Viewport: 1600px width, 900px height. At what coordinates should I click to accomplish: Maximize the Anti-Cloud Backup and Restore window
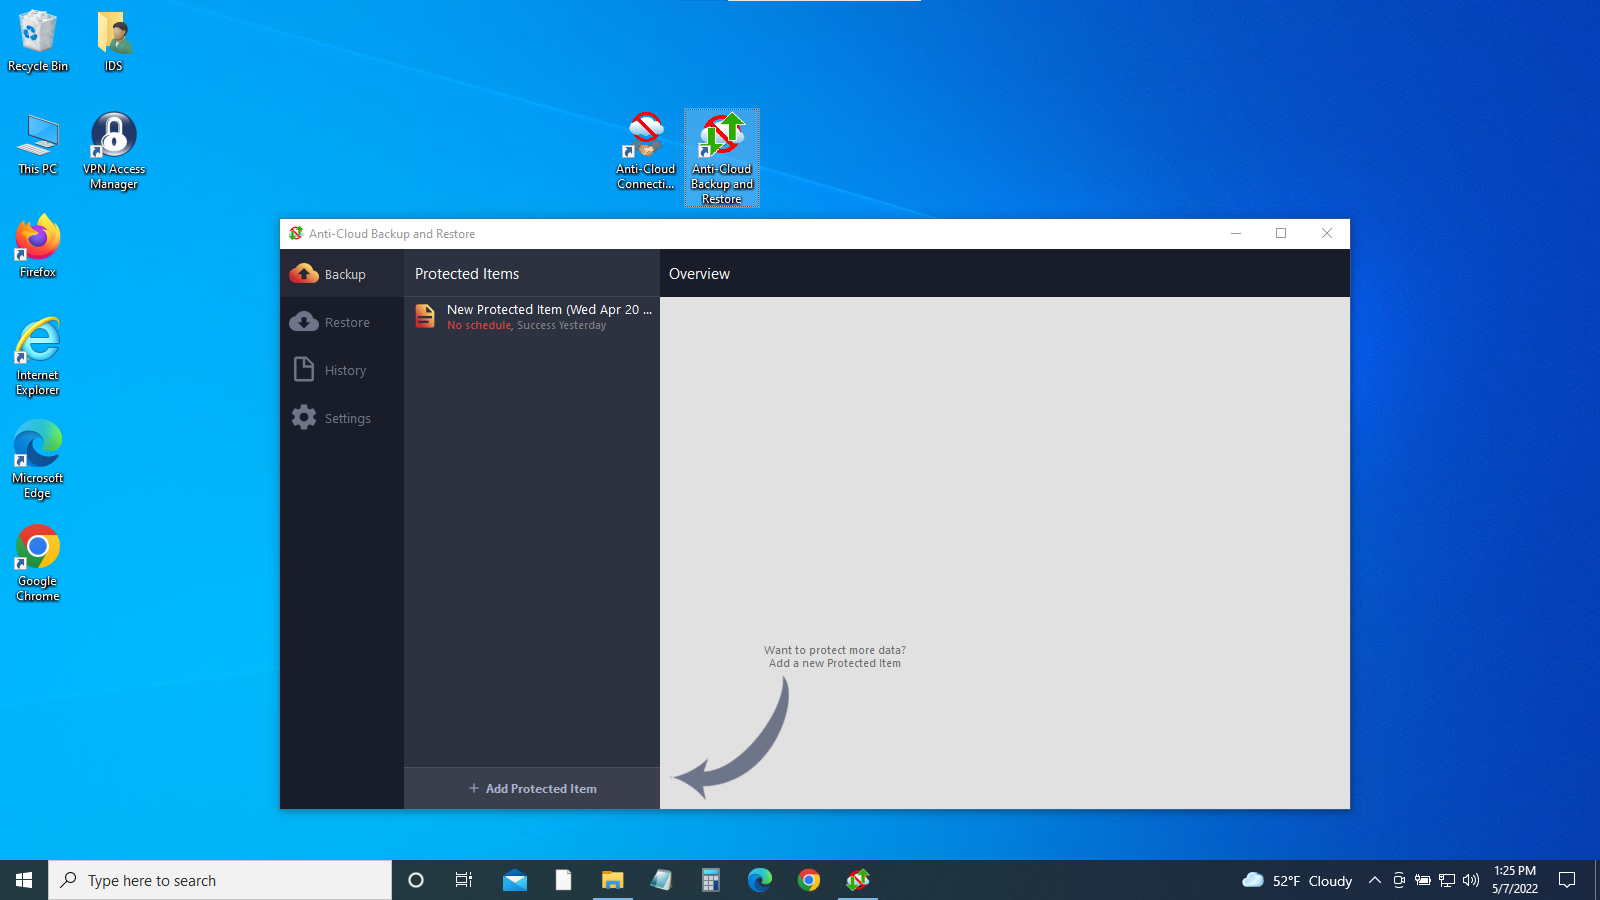coord(1281,233)
